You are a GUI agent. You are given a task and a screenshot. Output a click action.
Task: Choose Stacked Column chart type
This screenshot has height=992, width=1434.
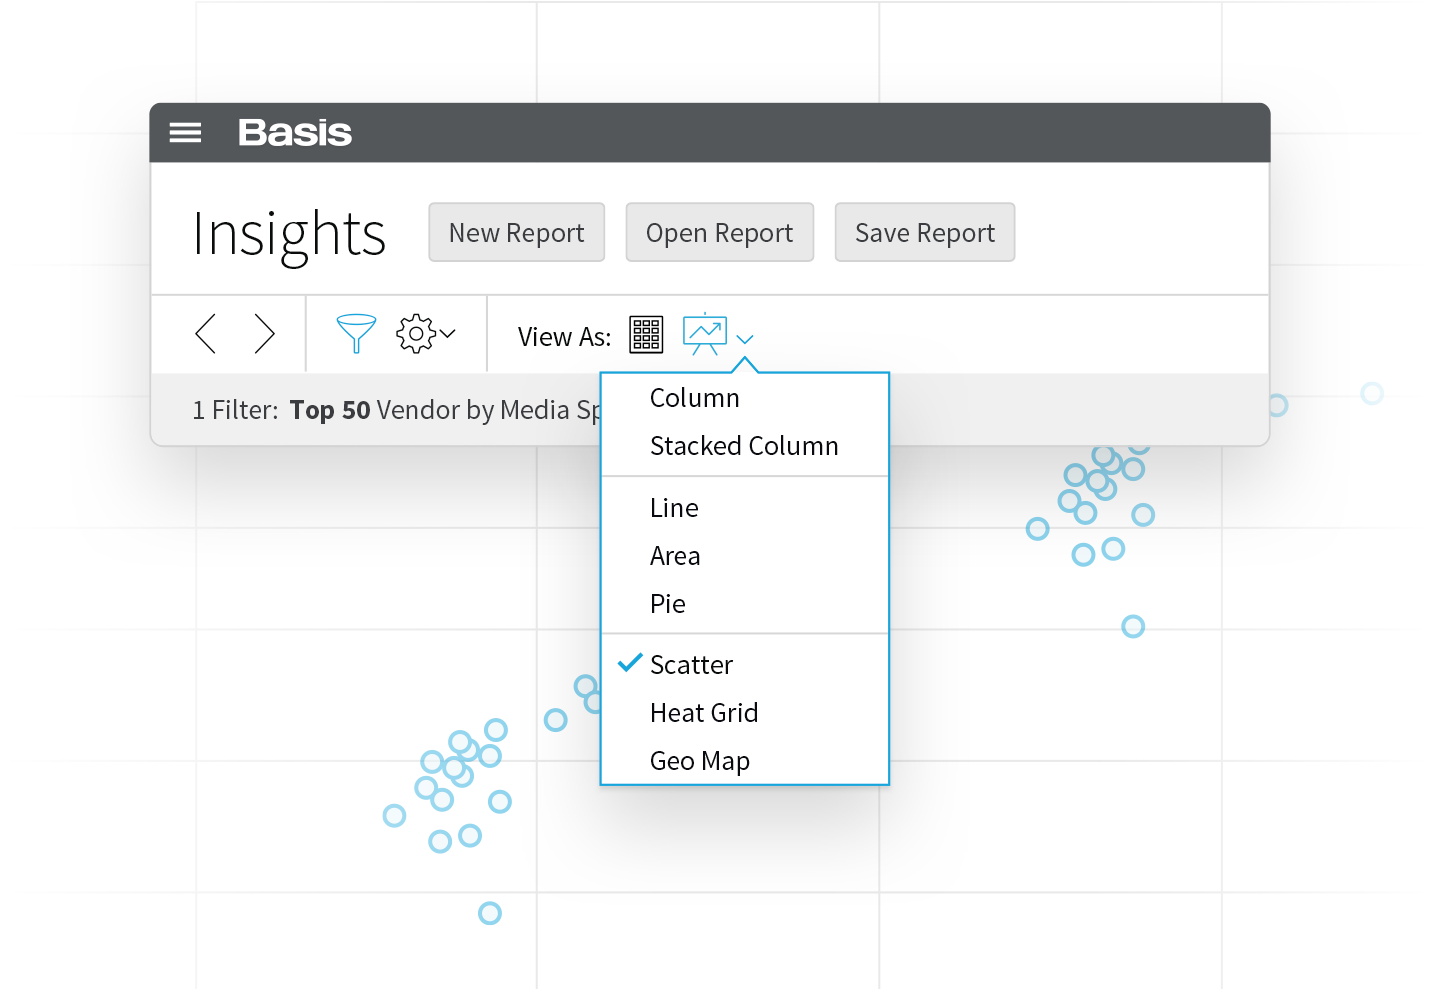(x=745, y=446)
